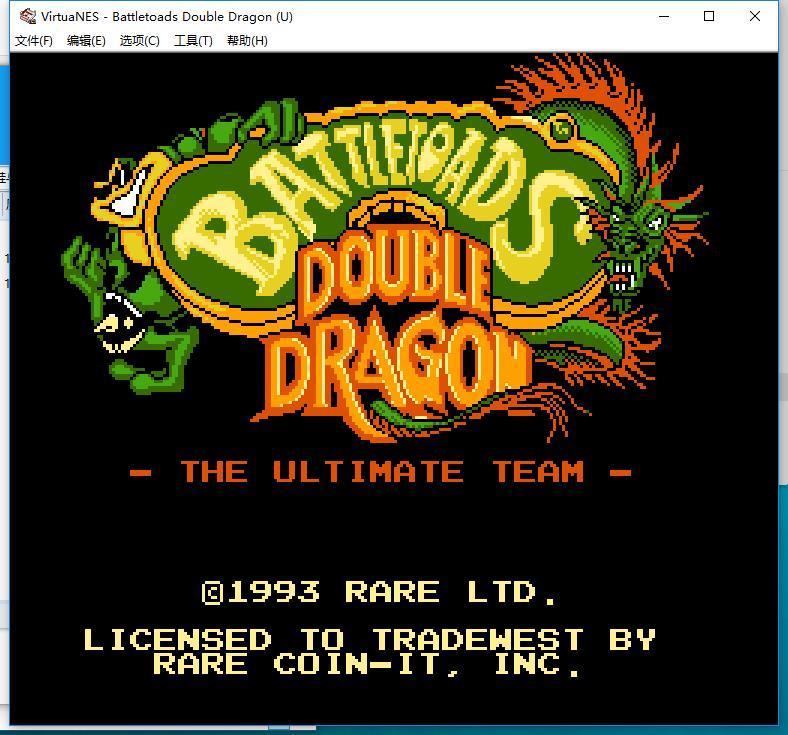Screen dimensions: 788x735
Task: Click the 'LICENSED TO TRADEWEST BY' line
Action: coord(369,640)
